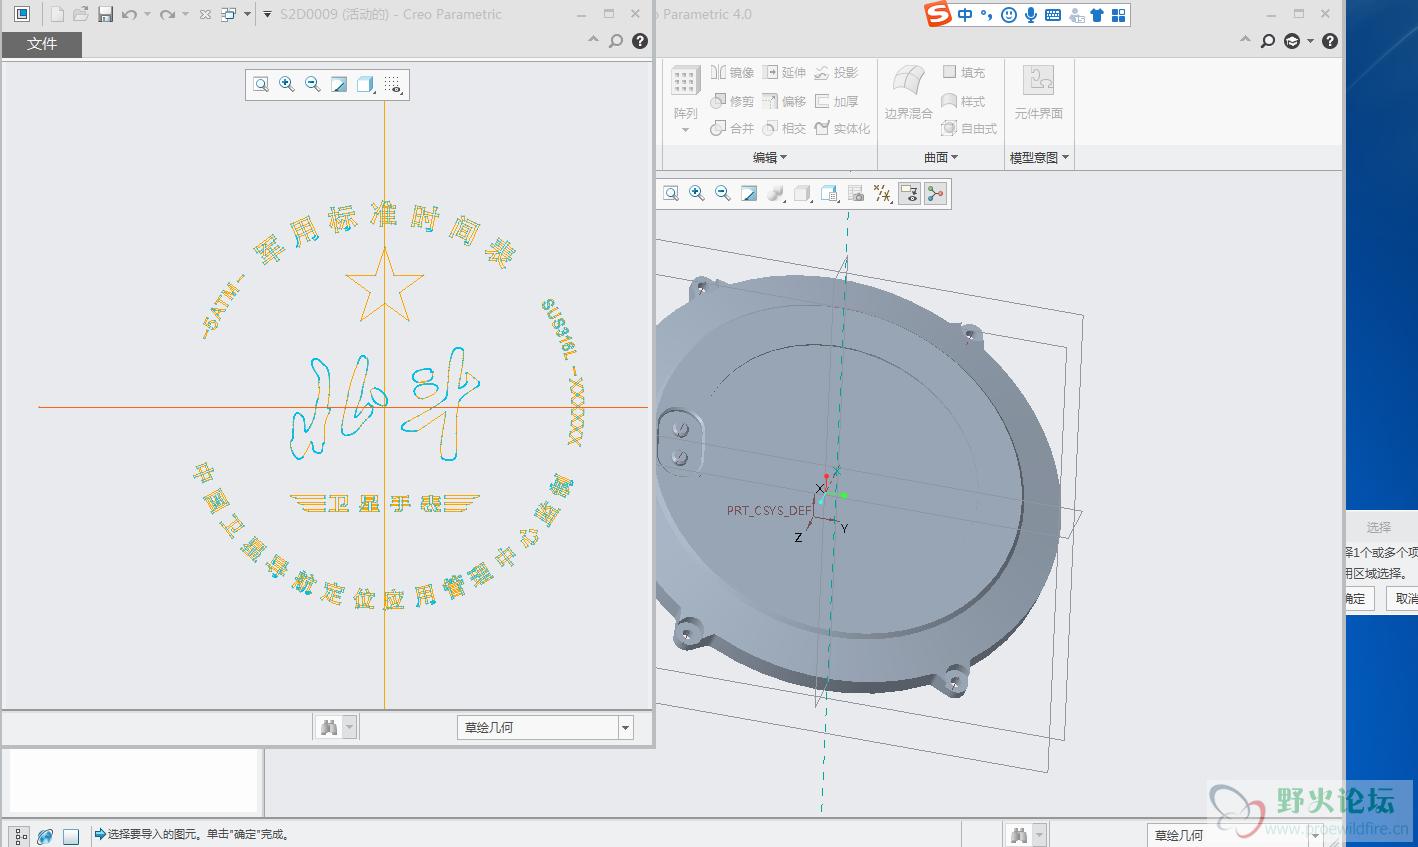
Task: Click Refit icon in main graphics toolbar
Action: coord(671,193)
